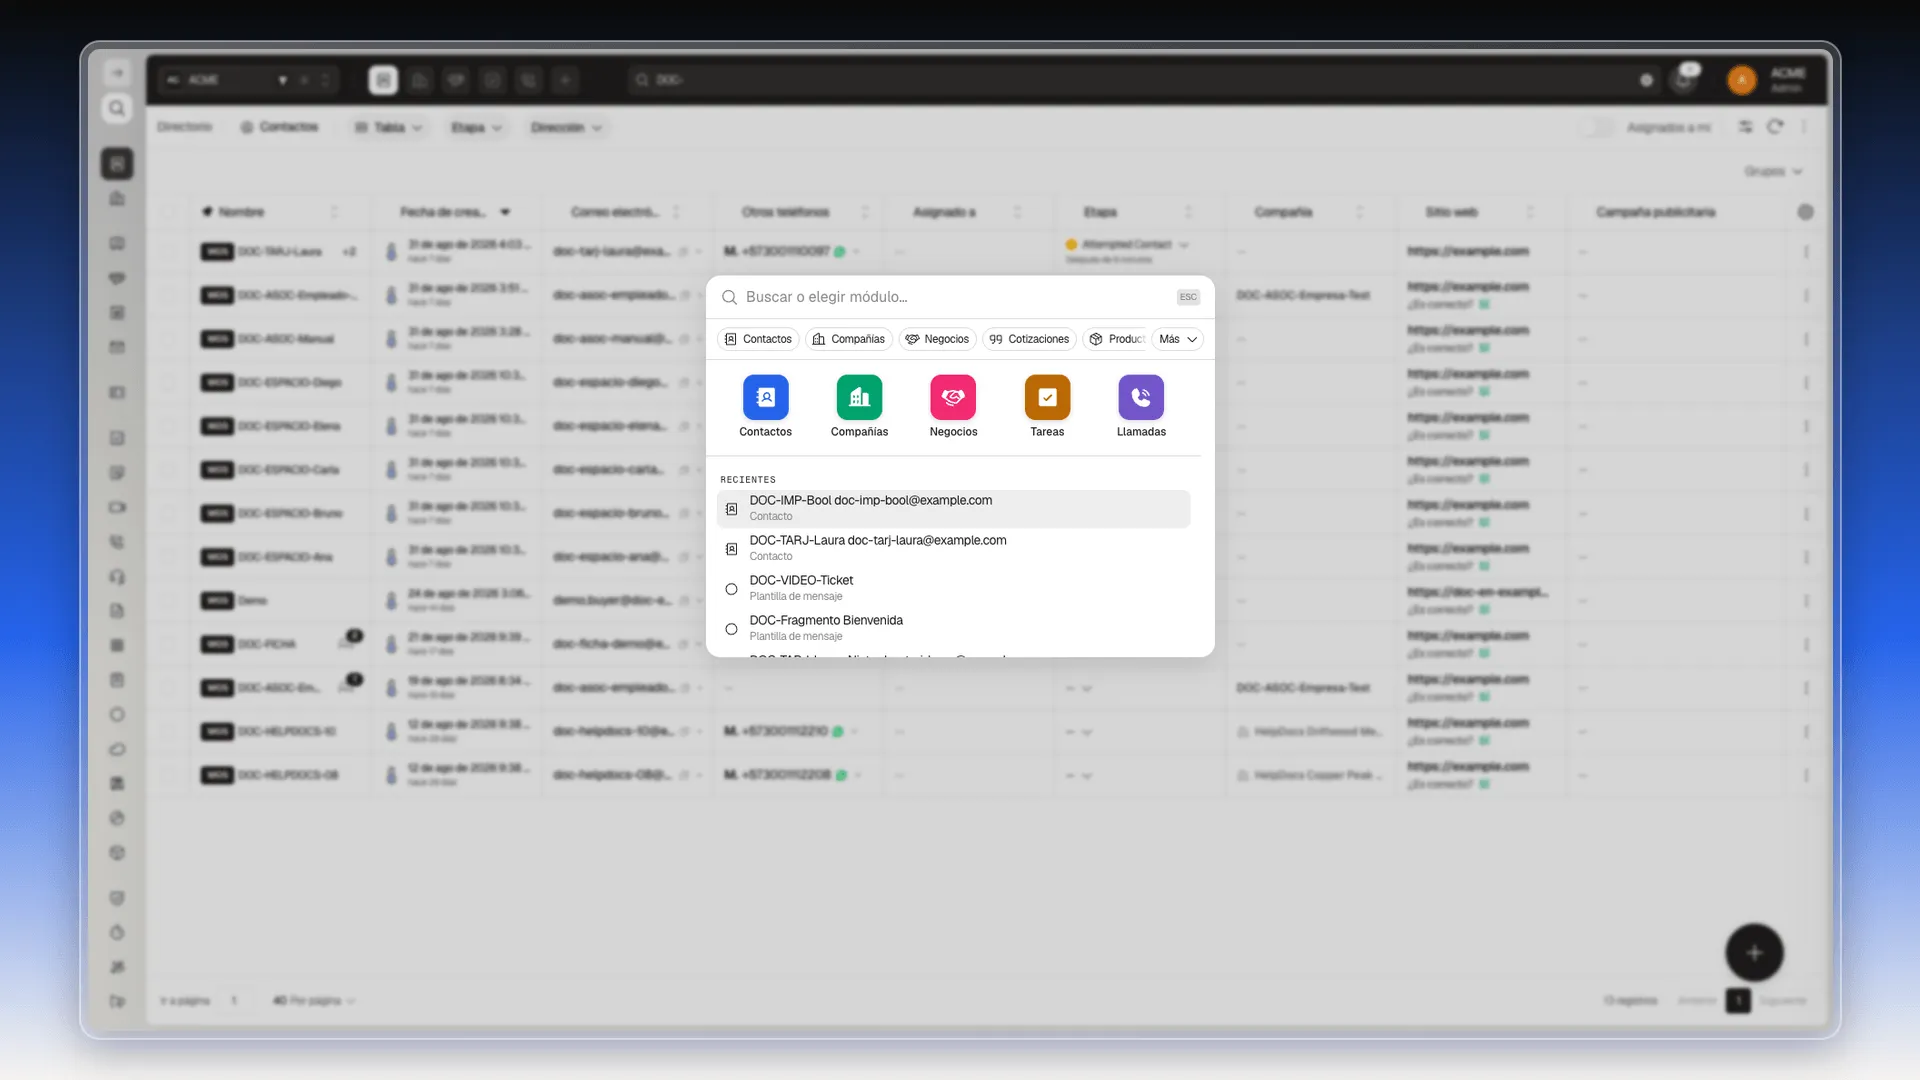
Task: Open template DOC-VIDEO-Ticket
Action: click(953, 588)
